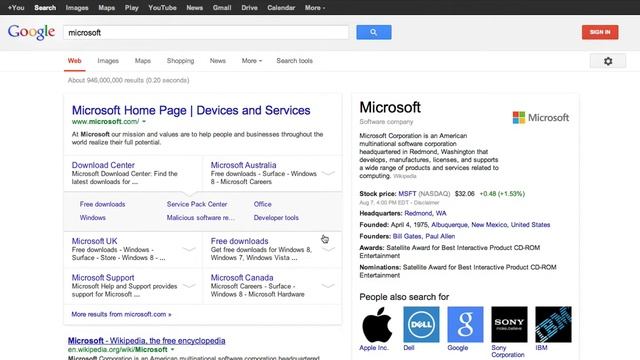The image size is (640, 360).
Task: Click +You in the top bar
Action: [16, 8]
